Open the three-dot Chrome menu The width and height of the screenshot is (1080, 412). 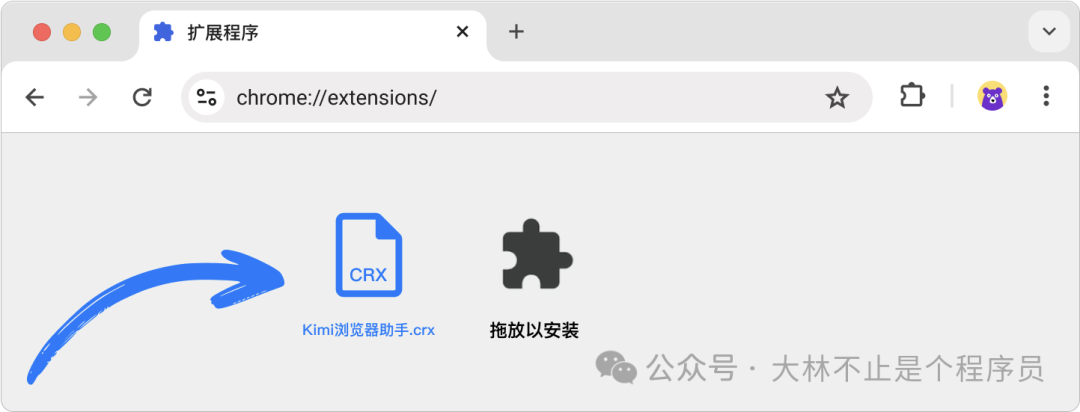pyautogui.click(x=1046, y=96)
